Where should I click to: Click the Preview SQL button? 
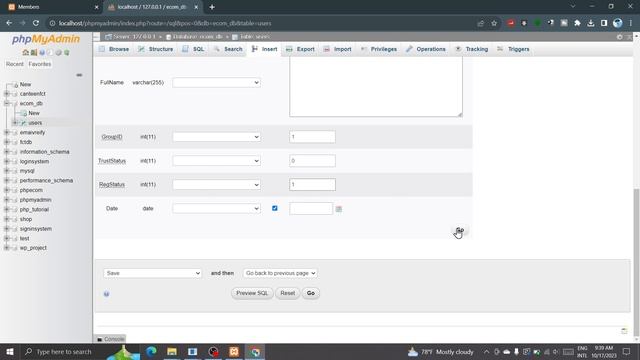252,293
